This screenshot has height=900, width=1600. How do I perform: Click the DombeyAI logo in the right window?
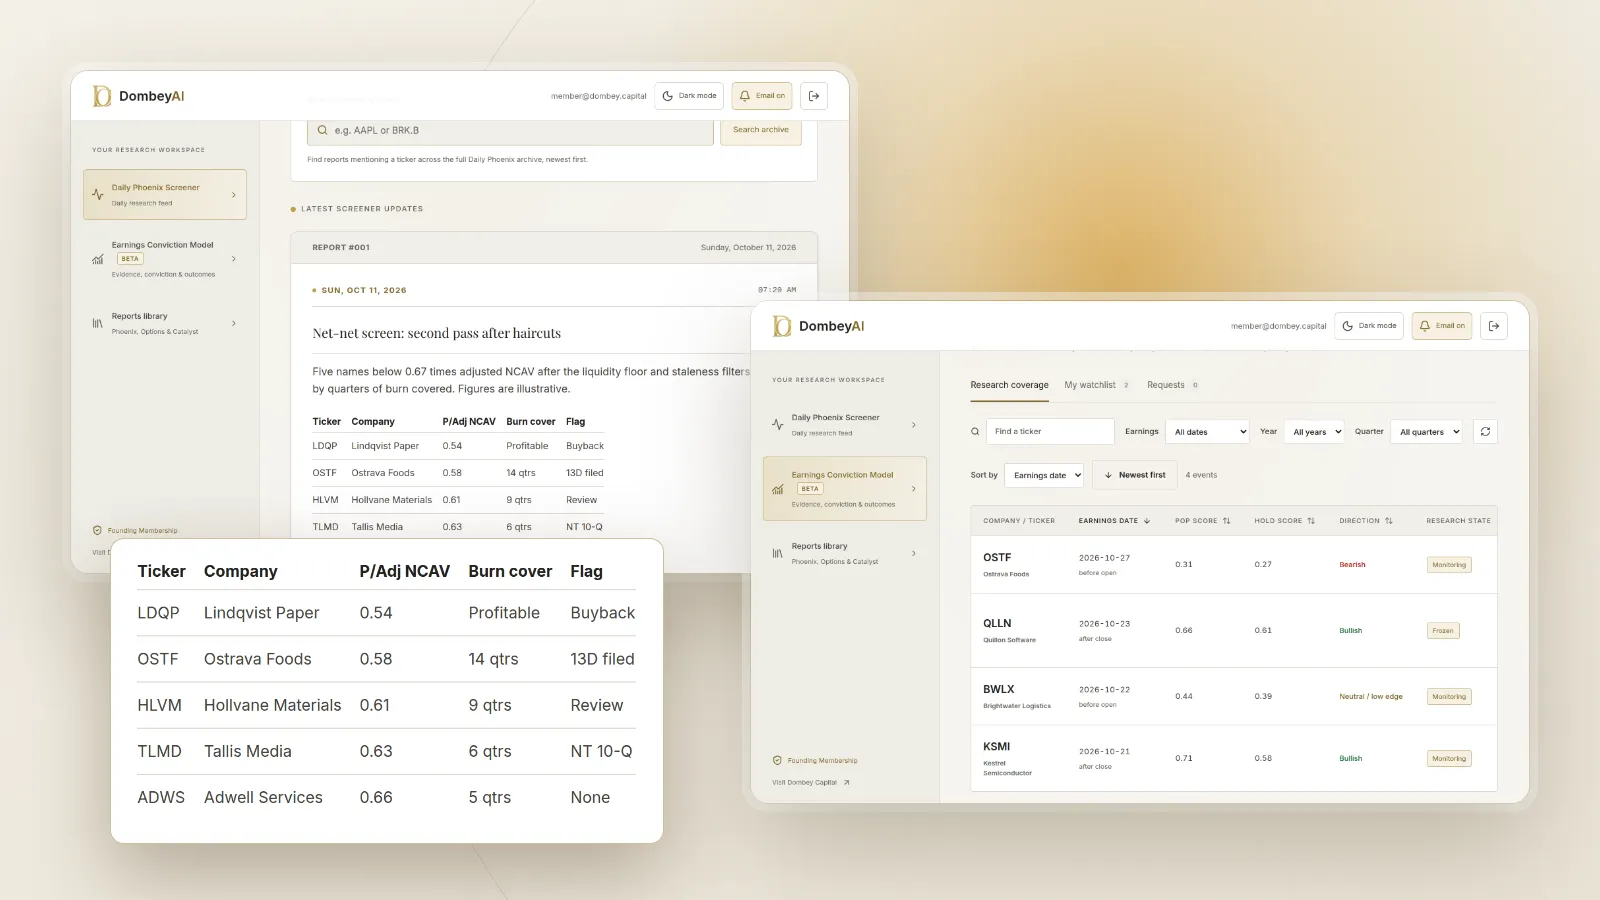coord(818,326)
